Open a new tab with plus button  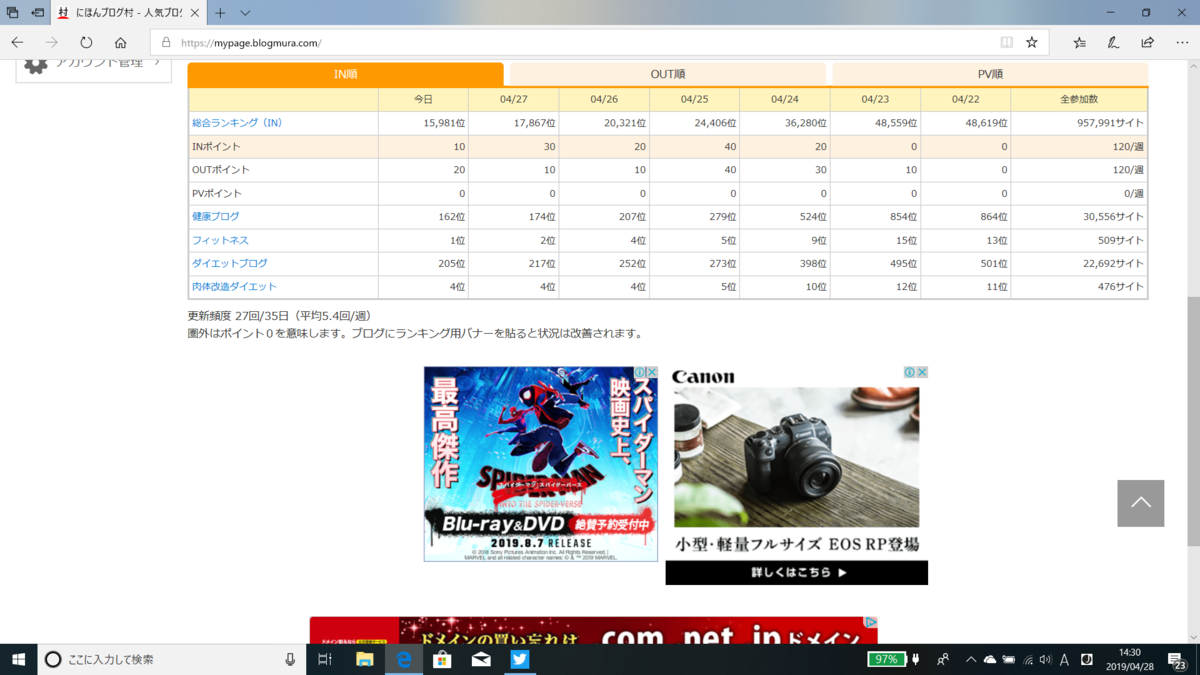tap(220, 13)
